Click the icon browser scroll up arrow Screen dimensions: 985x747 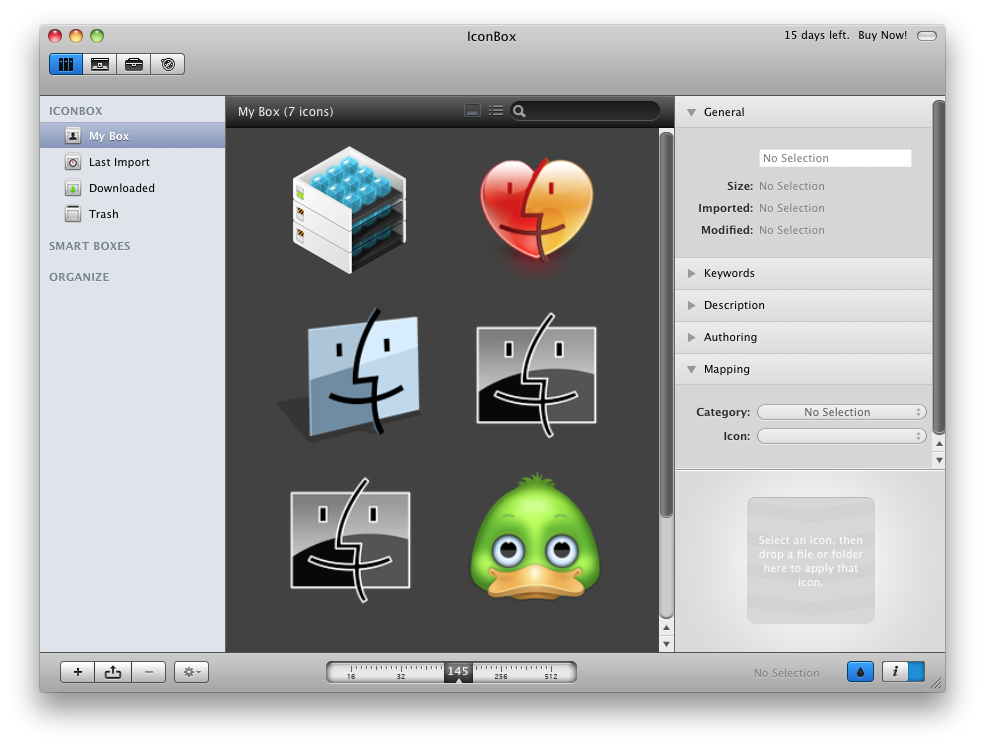[667, 628]
